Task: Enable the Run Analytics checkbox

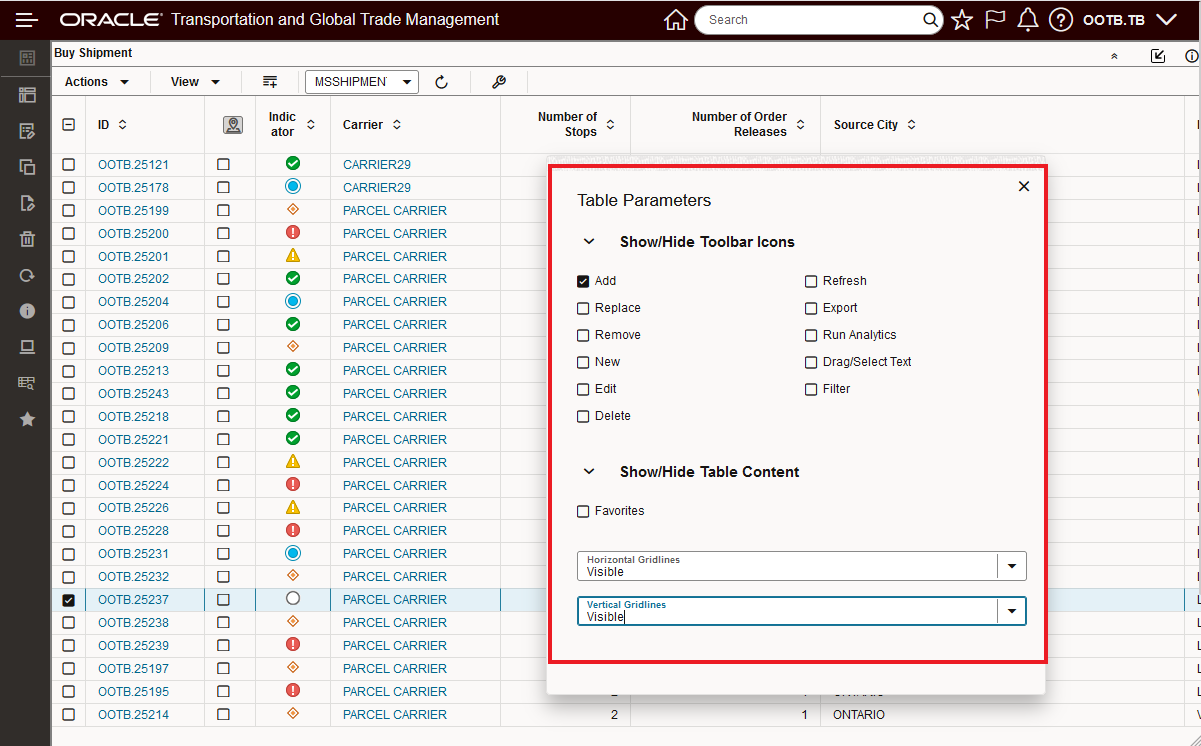Action: point(811,335)
